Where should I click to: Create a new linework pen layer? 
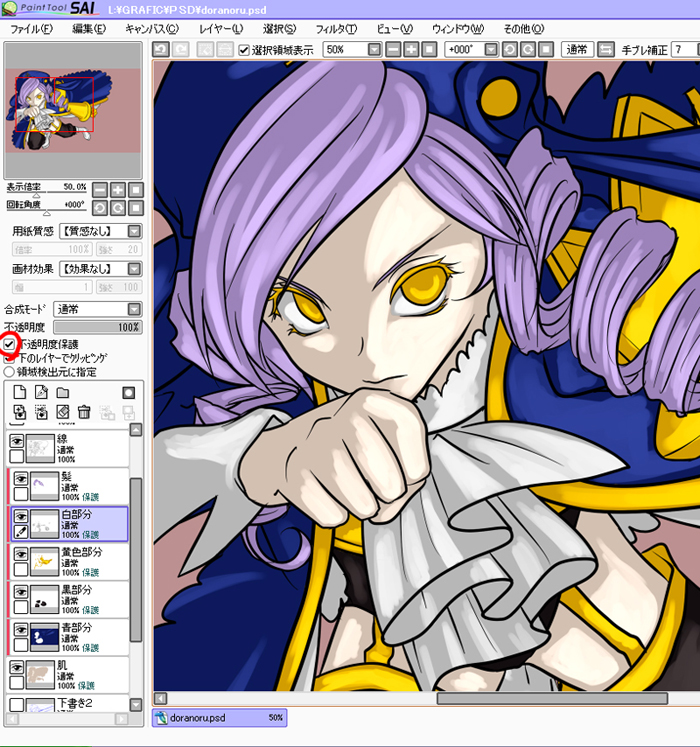tap(41, 393)
